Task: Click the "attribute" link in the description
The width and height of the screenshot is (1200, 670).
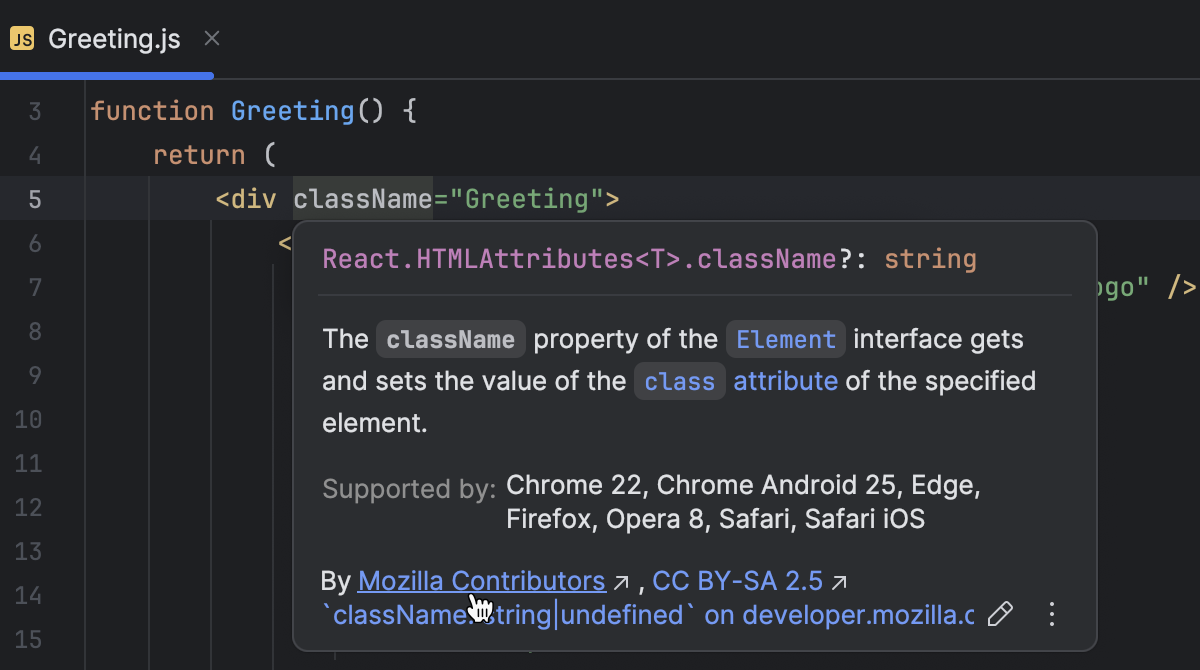Action: 785,381
